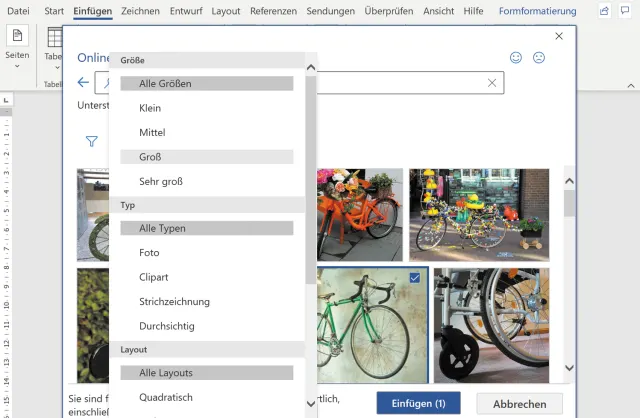Open the Zeichnen ribbon tab
The width and height of the screenshot is (640, 418).
pos(140,11)
